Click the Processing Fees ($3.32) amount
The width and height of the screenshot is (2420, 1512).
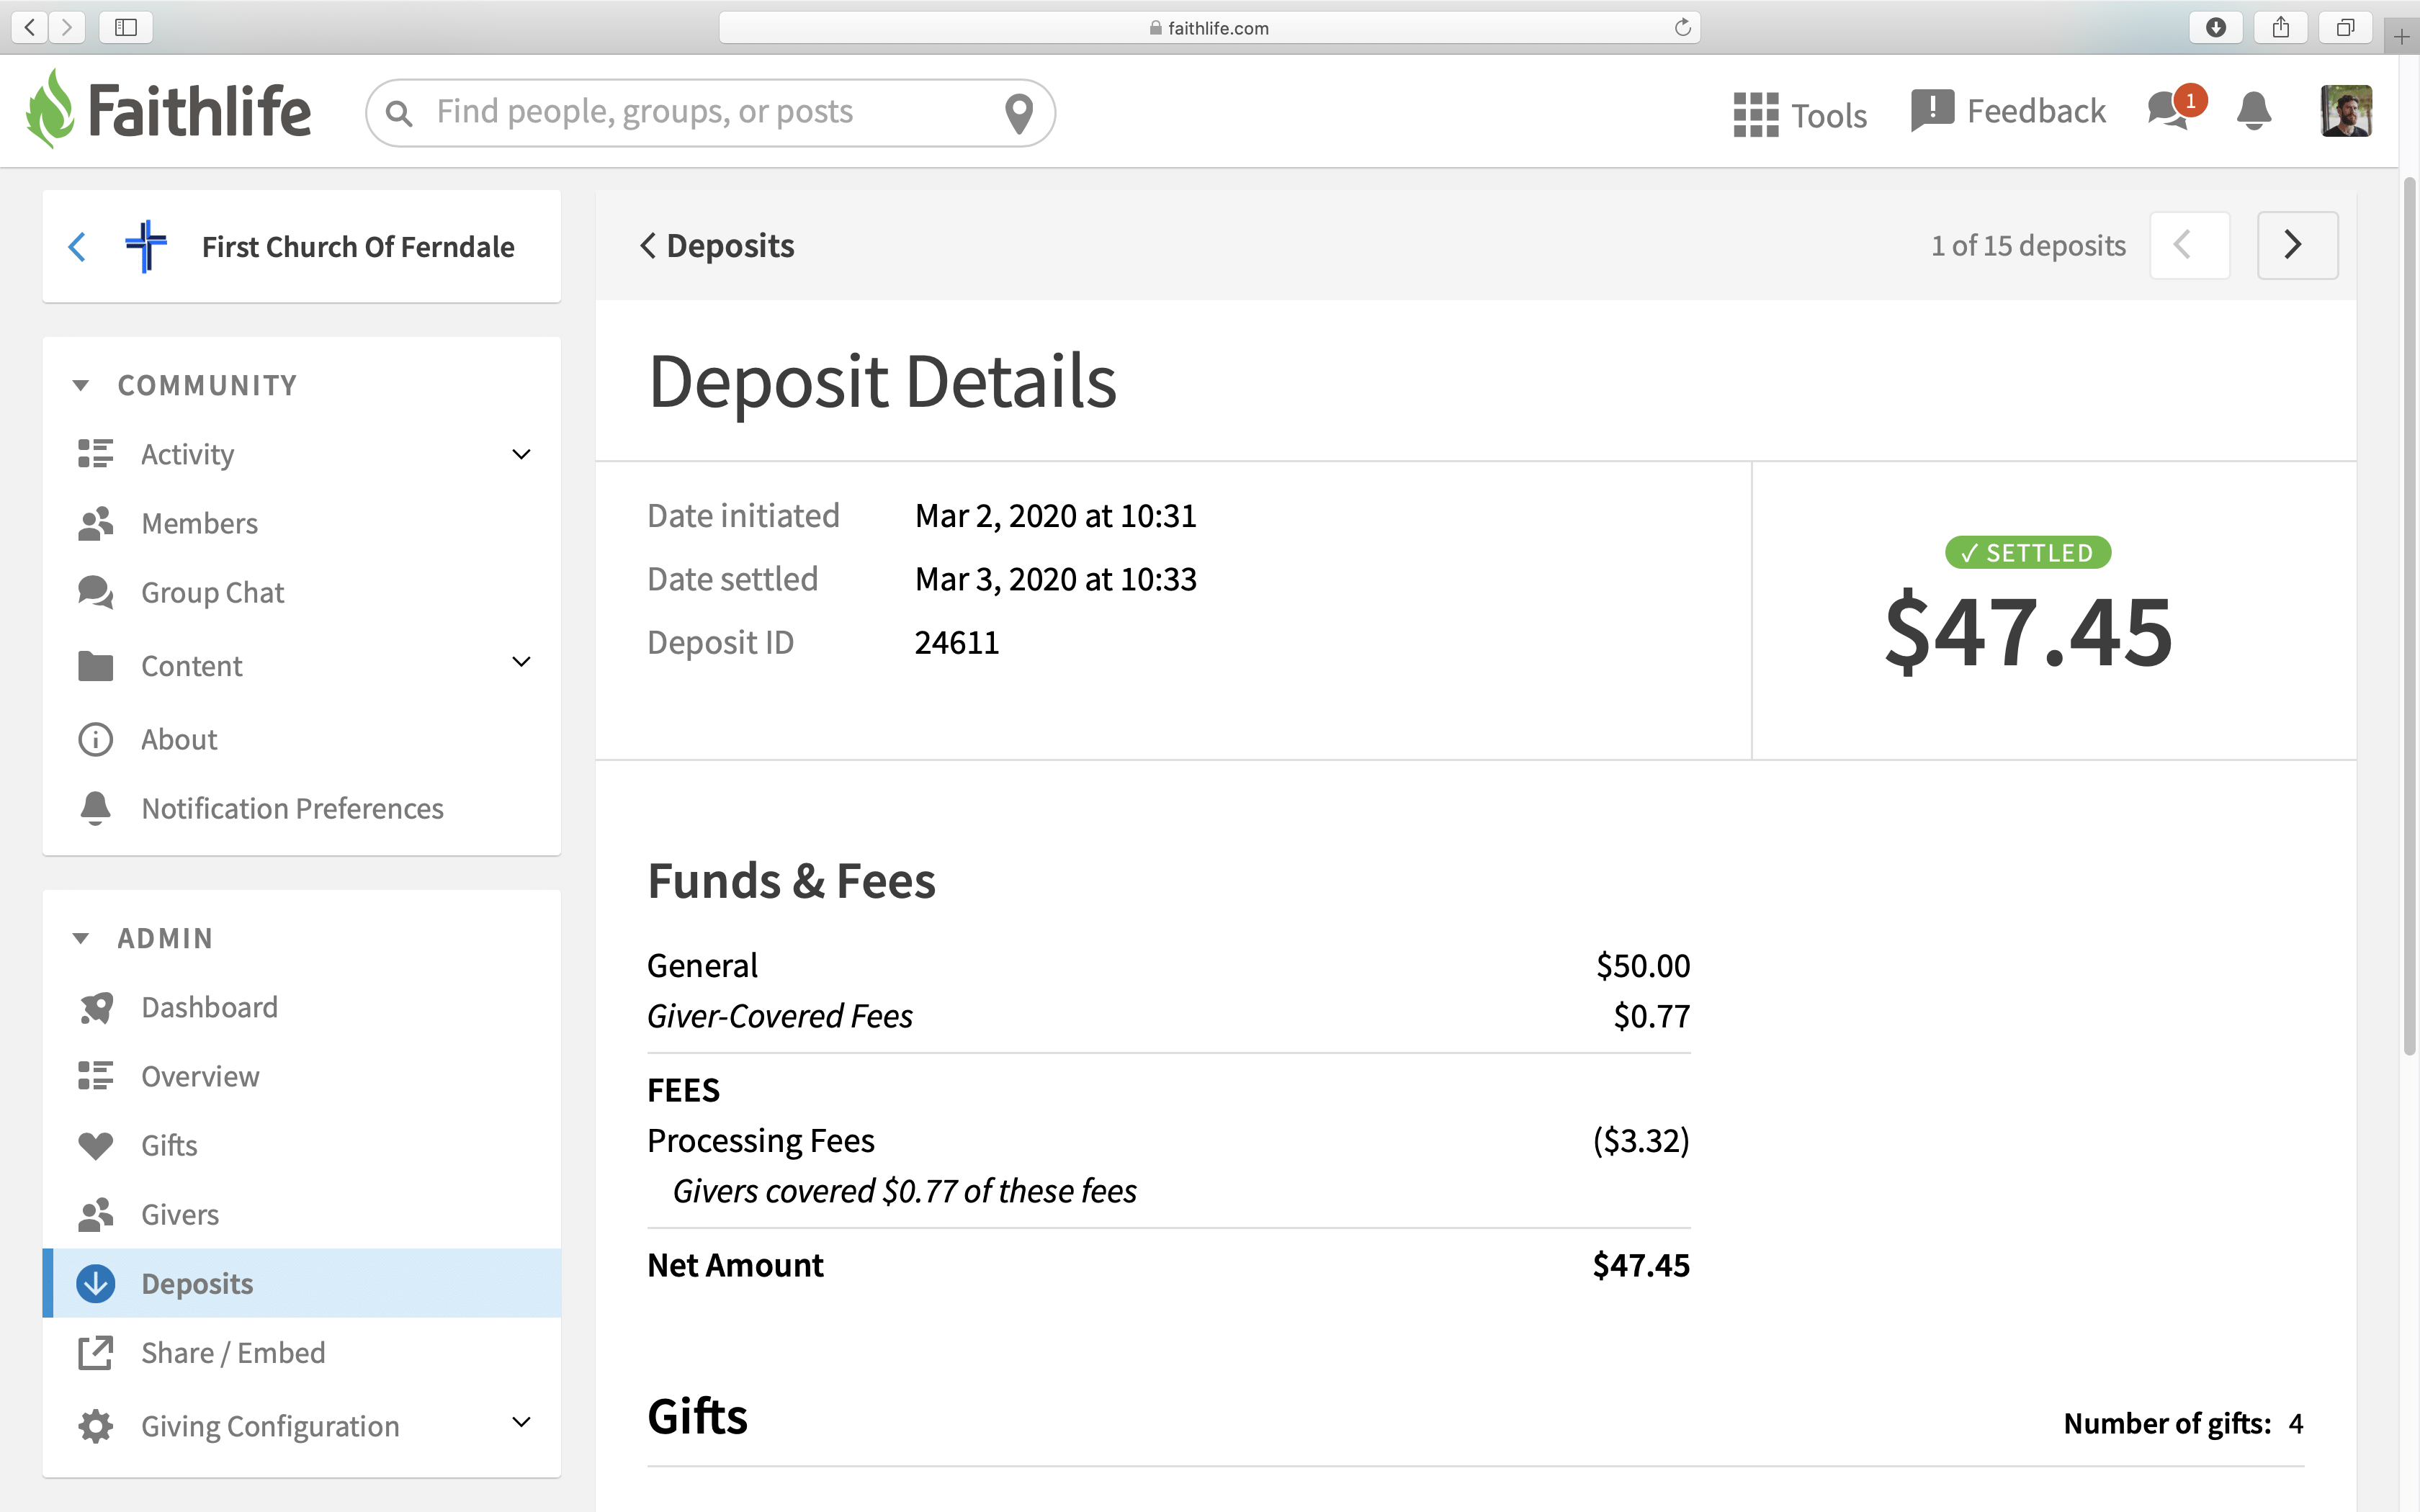point(1641,1141)
